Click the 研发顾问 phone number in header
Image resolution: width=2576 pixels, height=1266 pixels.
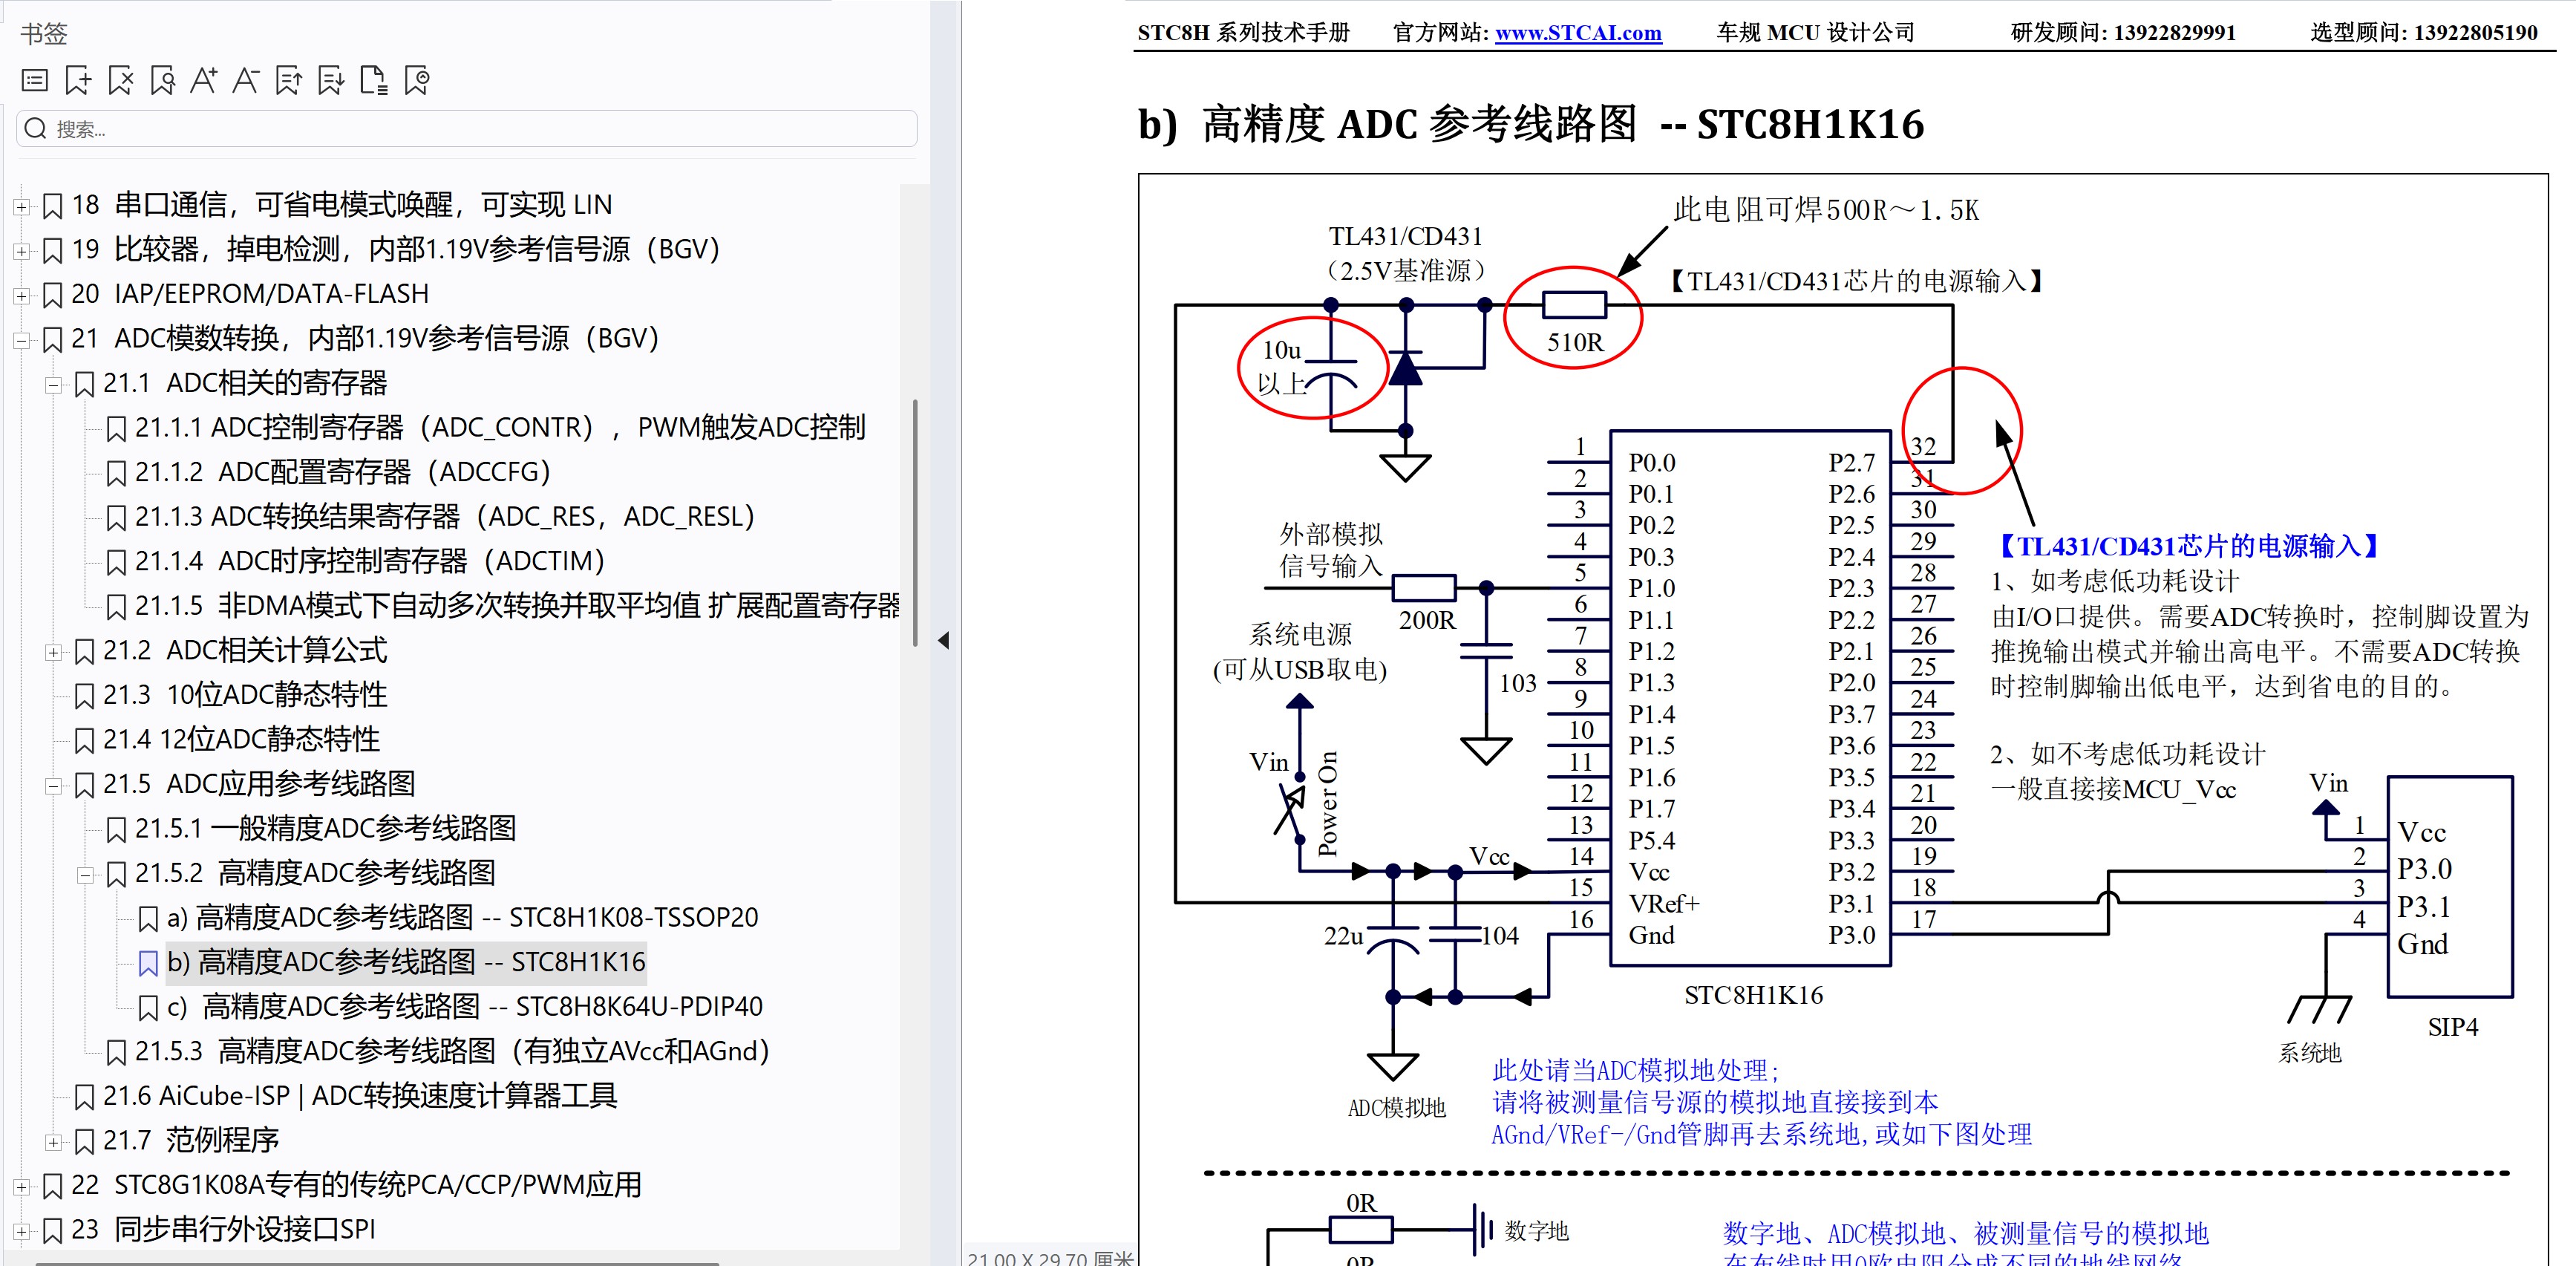click(2174, 32)
